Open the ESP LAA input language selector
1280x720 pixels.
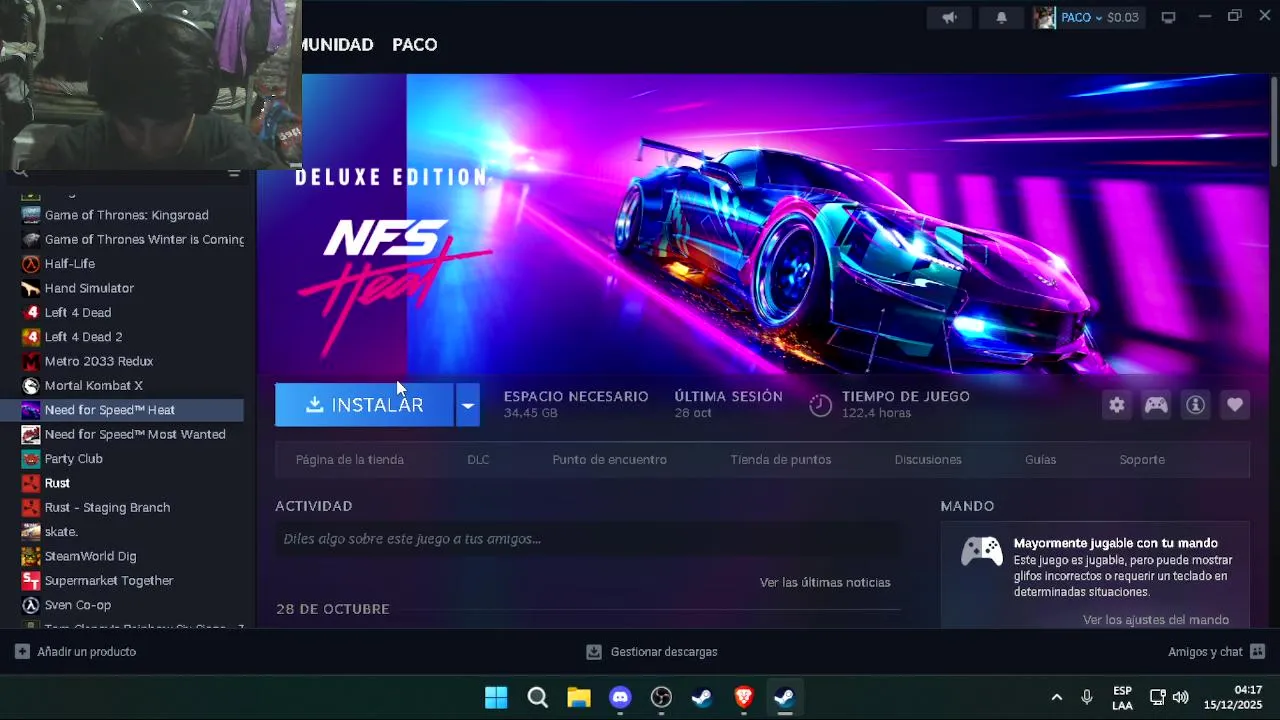(1123, 698)
